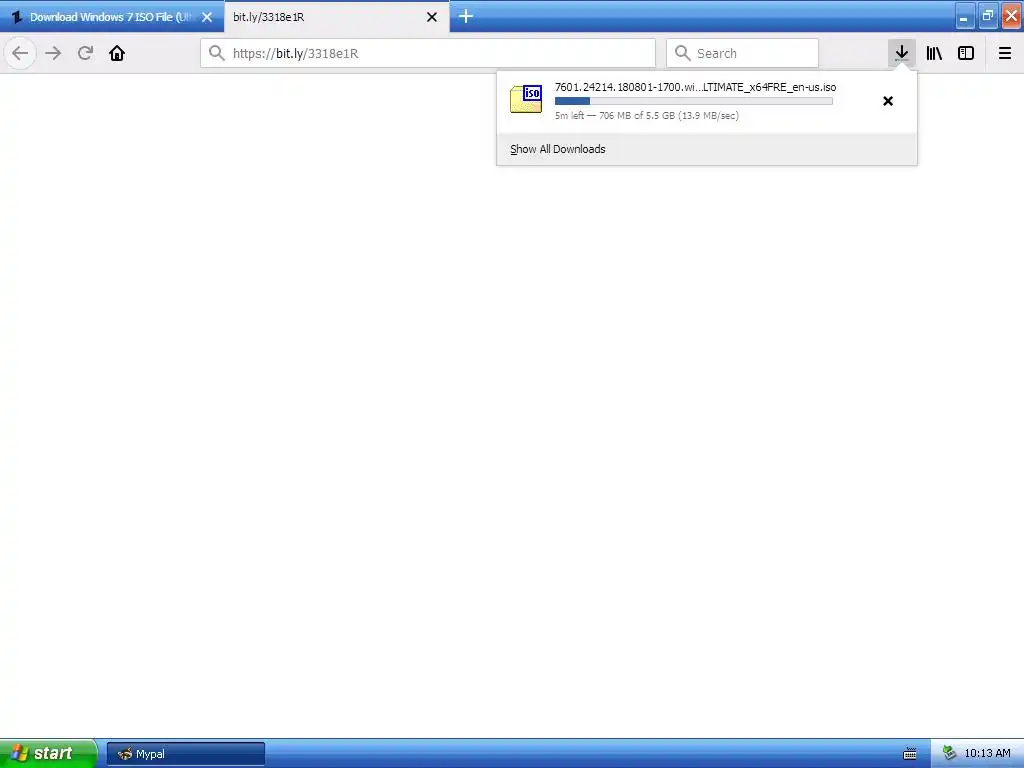
Task: Click the downloading ISO file name
Action: point(696,87)
